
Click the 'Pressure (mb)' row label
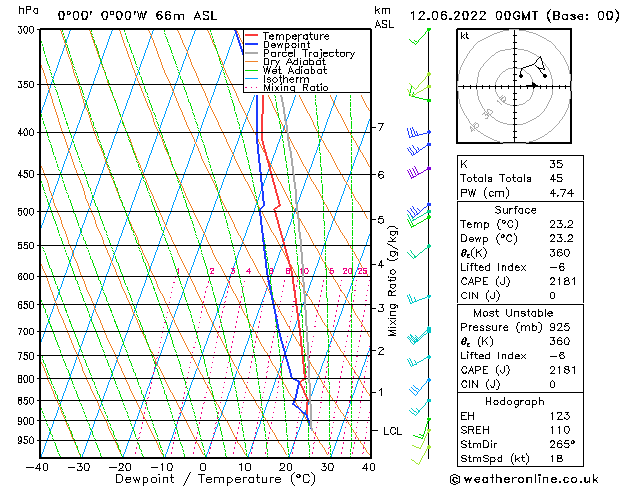click(500, 327)
